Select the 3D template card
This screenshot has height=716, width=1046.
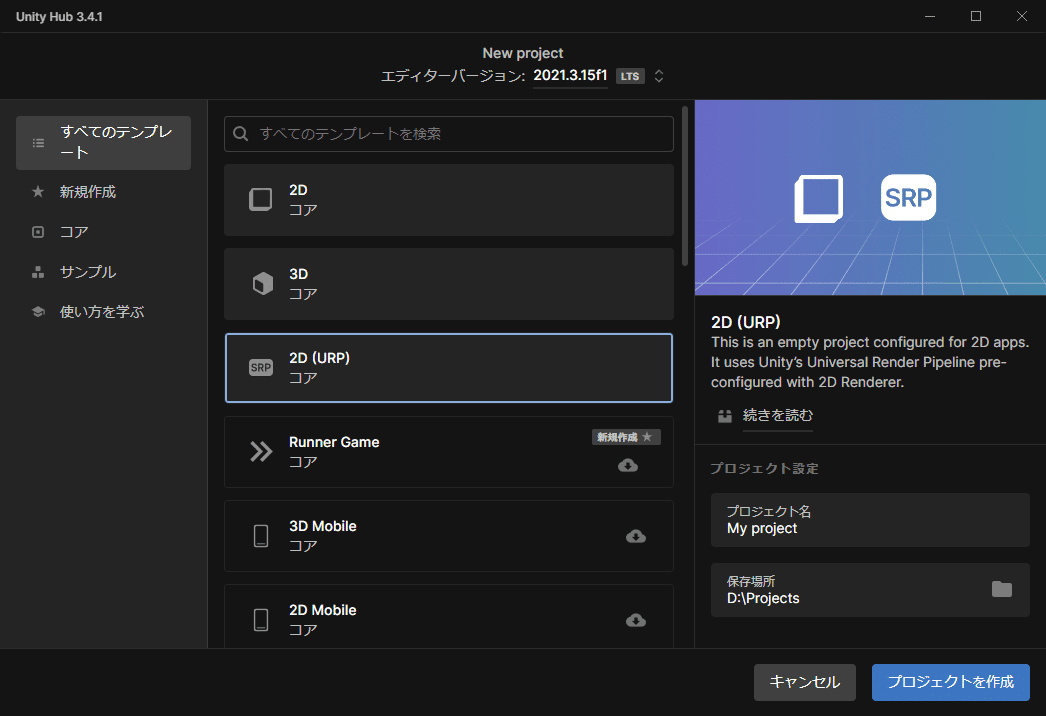[x=449, y=284]
